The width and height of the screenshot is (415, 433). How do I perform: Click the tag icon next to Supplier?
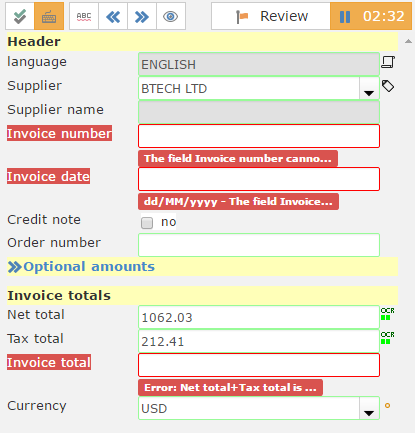coord(388,86)
